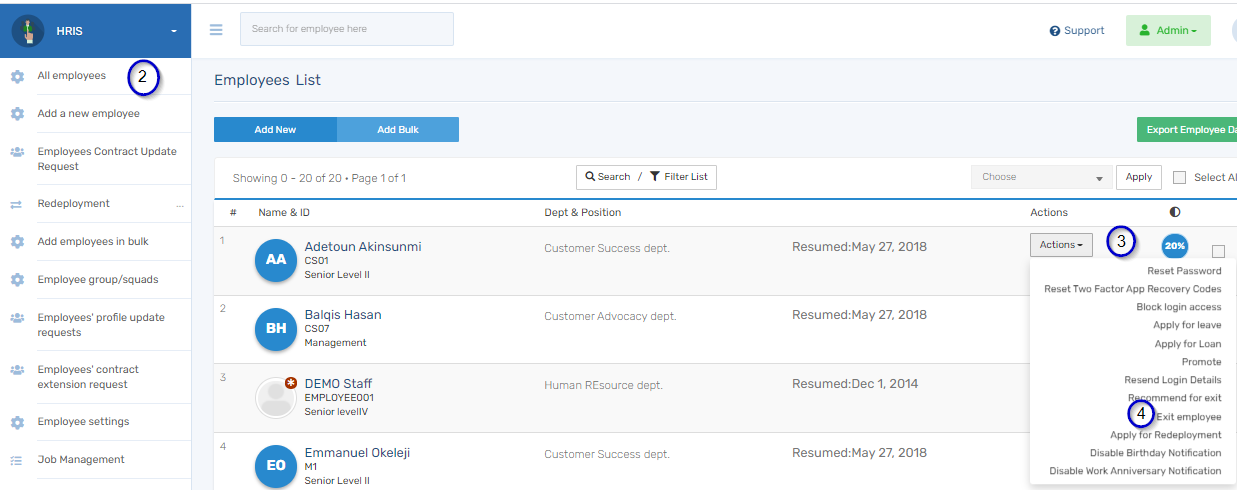Expand the Choose bulk action dropdown
The width and height of the screenshot is (1237, 490).
(x=1041, y=177)
